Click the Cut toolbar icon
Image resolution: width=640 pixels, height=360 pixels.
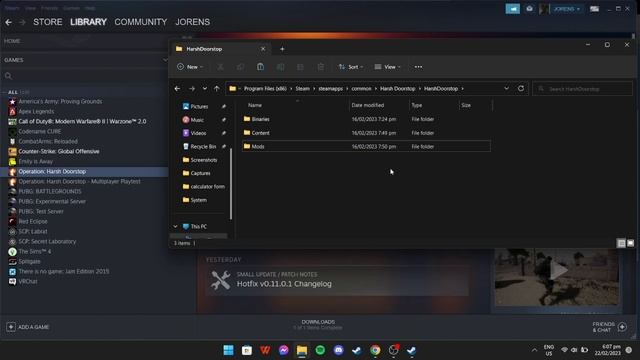coord(220,67)
